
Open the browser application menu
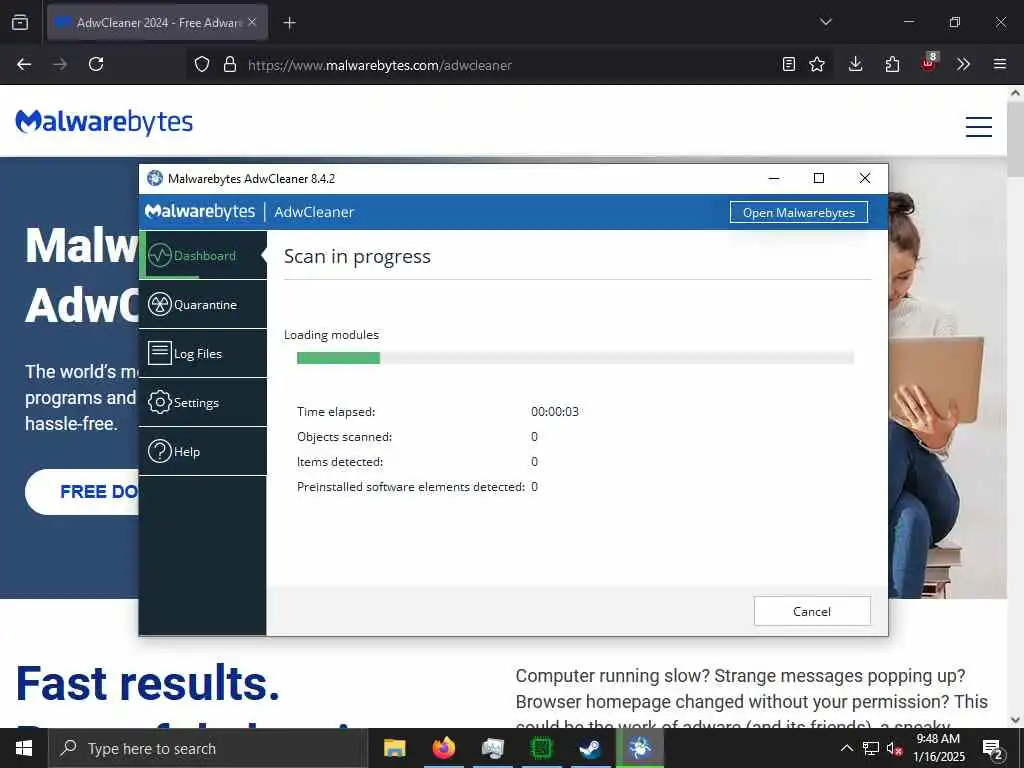click(1000, 64)
